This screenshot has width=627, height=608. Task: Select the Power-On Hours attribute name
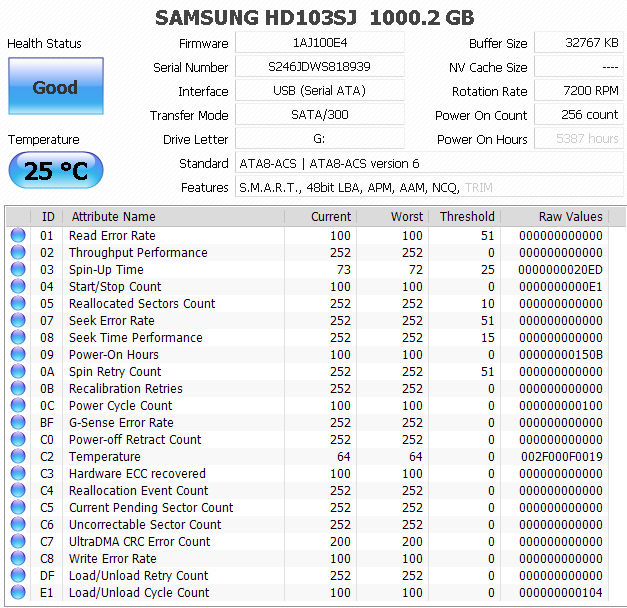tap(114, 355)
